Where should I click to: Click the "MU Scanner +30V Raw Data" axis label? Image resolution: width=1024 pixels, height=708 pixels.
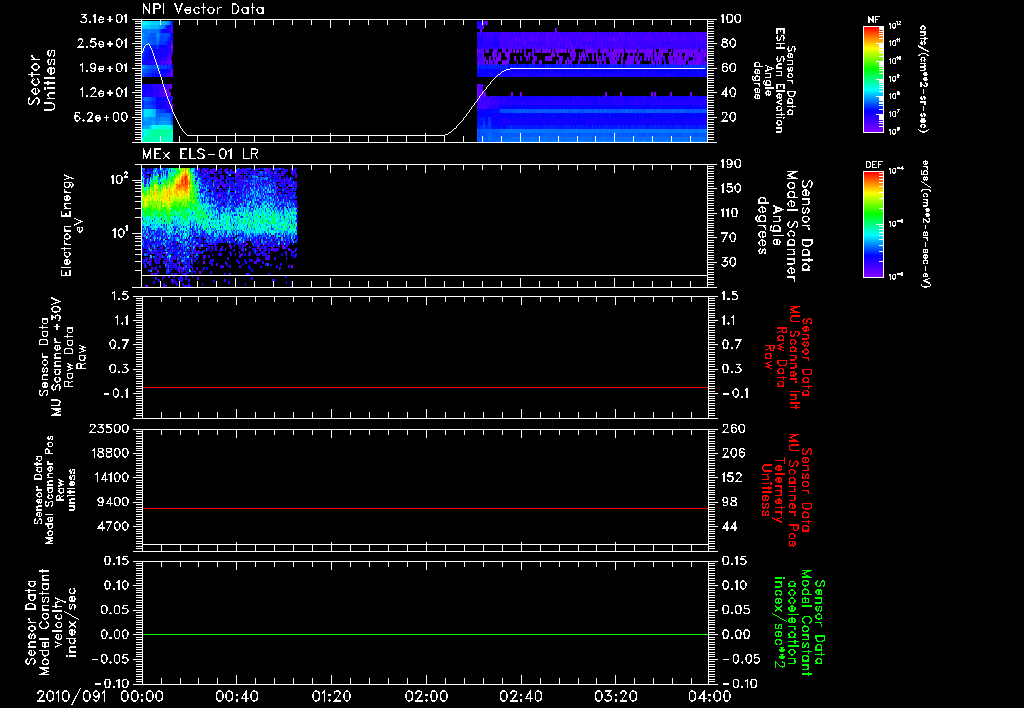pos(62,357)
